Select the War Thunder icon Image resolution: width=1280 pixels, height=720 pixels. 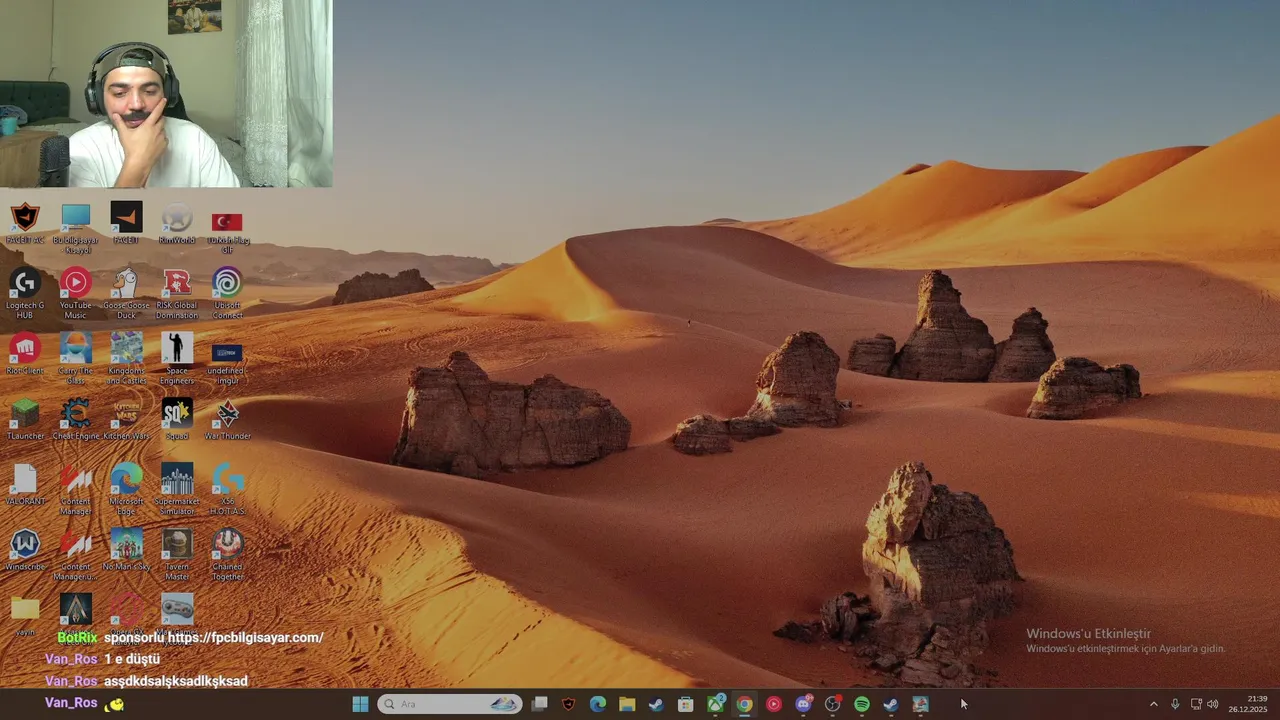click(227, 419)
